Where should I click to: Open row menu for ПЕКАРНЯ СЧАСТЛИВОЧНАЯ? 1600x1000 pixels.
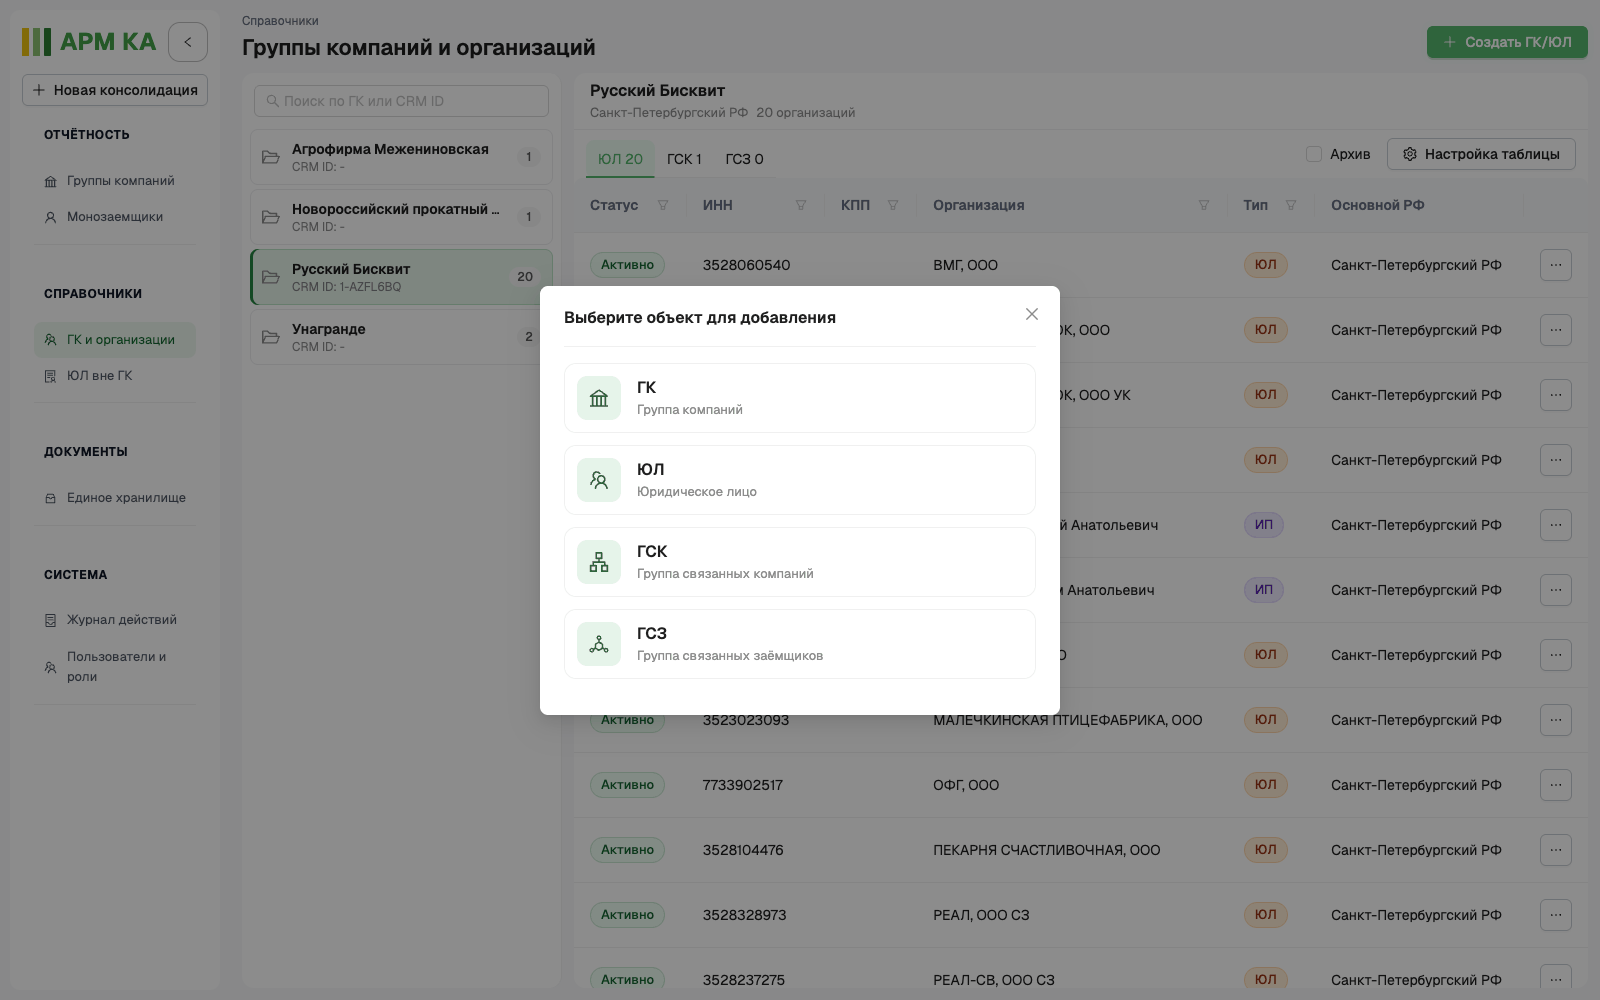[1556, 850]
